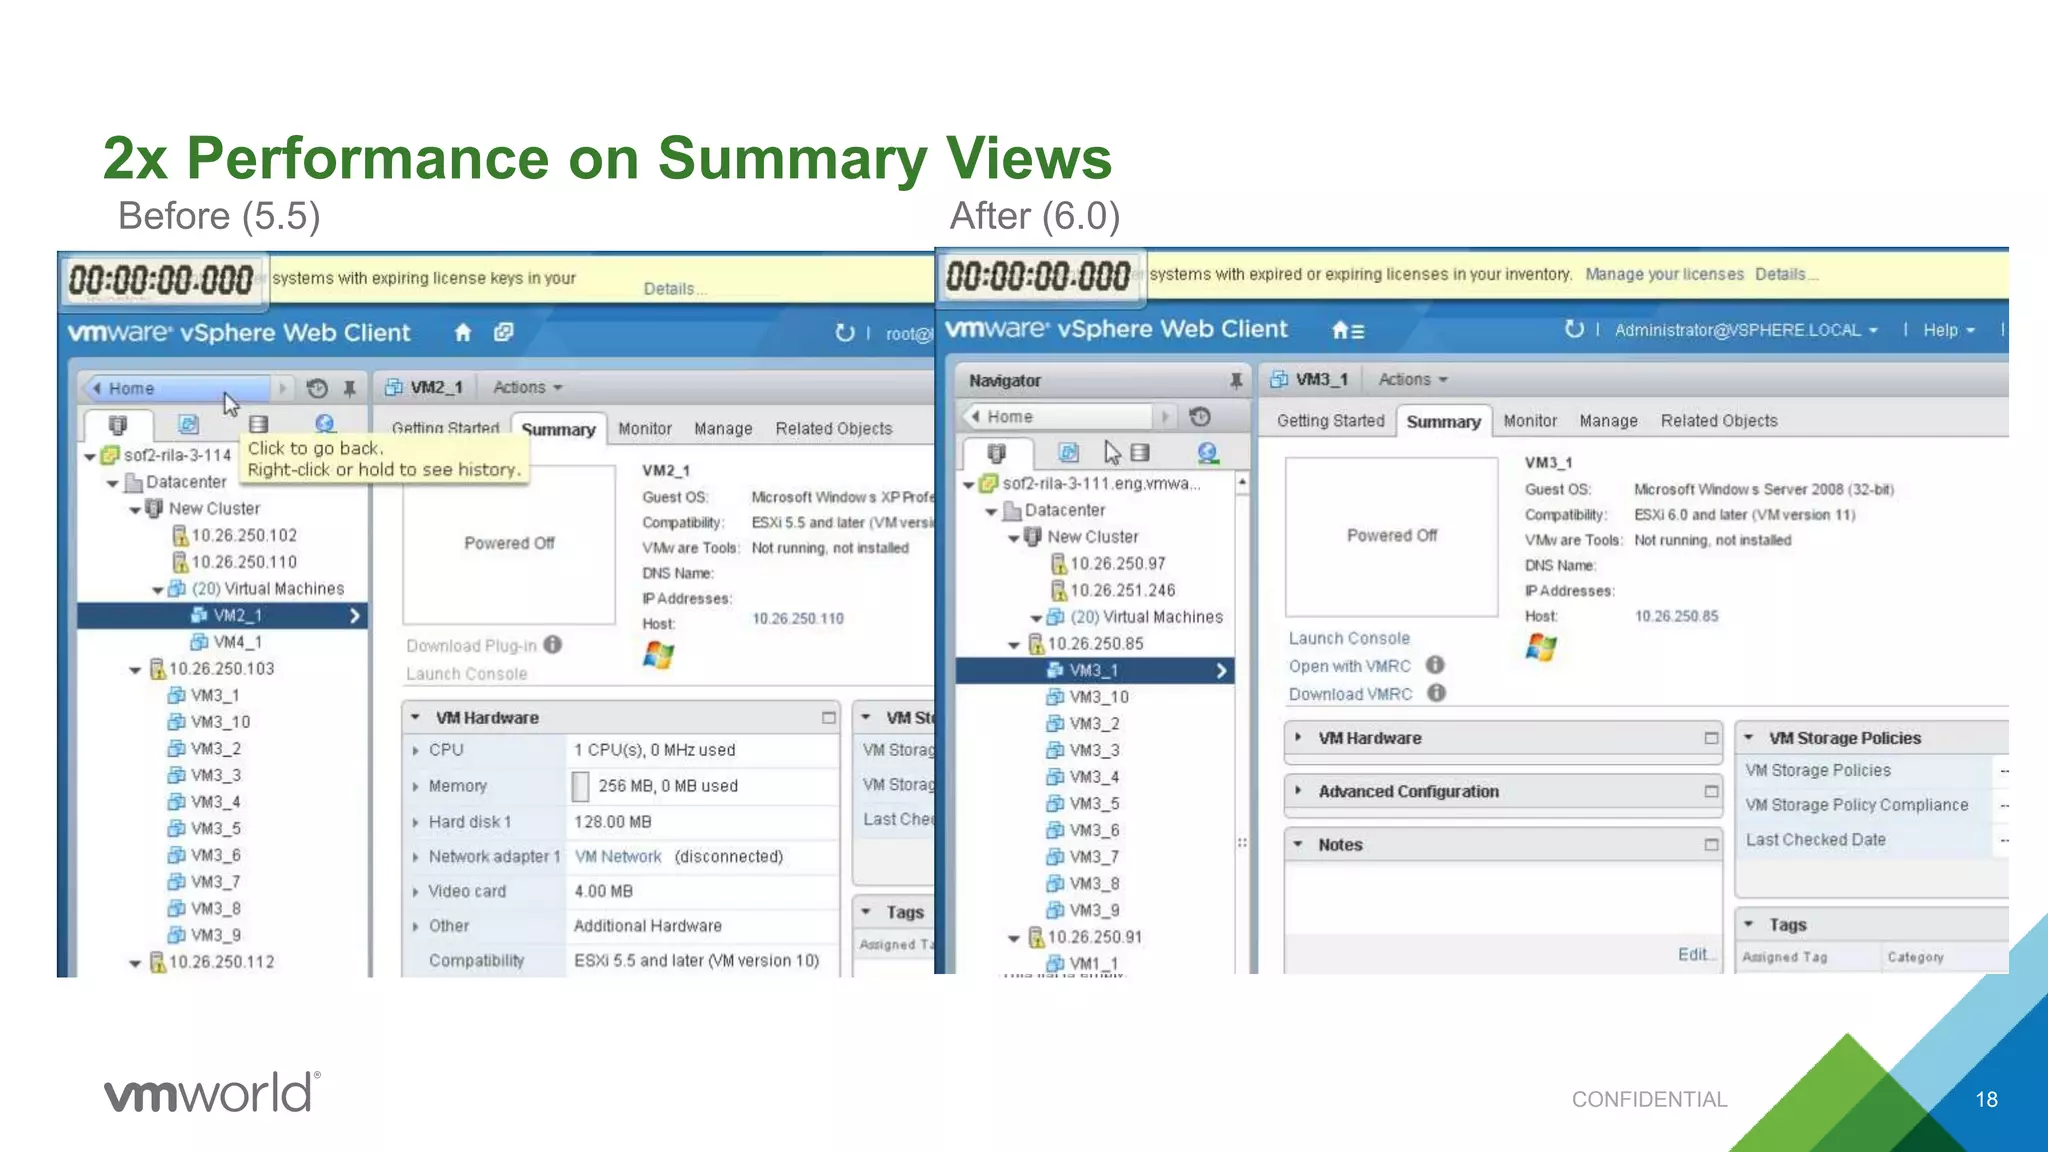Image resolution: width=2048 pixels, height=1152 pixels.
Task: Click Open with VMRC link
Action: [1349, 666]
